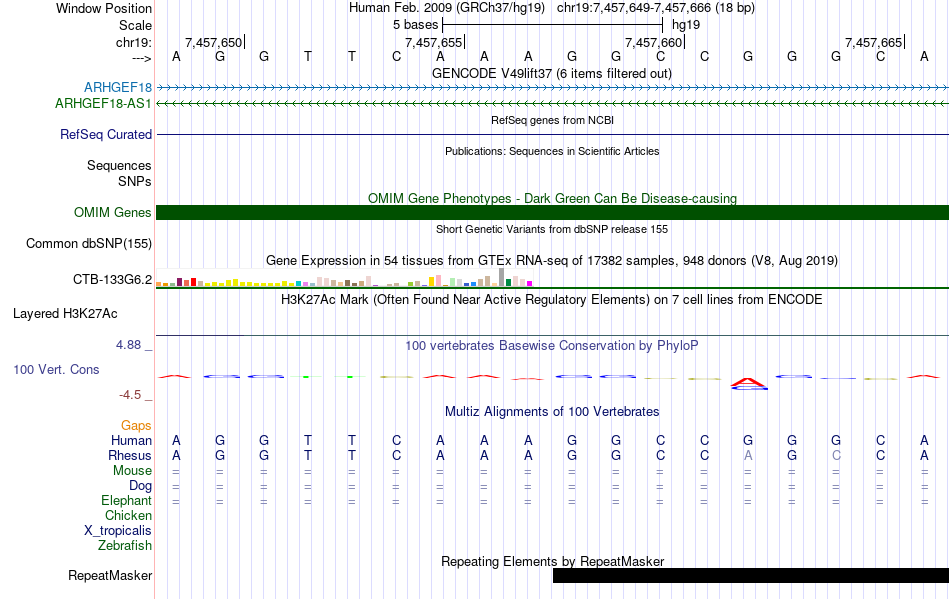Click position label 7,457,665 on ruler
This screenshot has height=599, width=950.
(874, 42)
